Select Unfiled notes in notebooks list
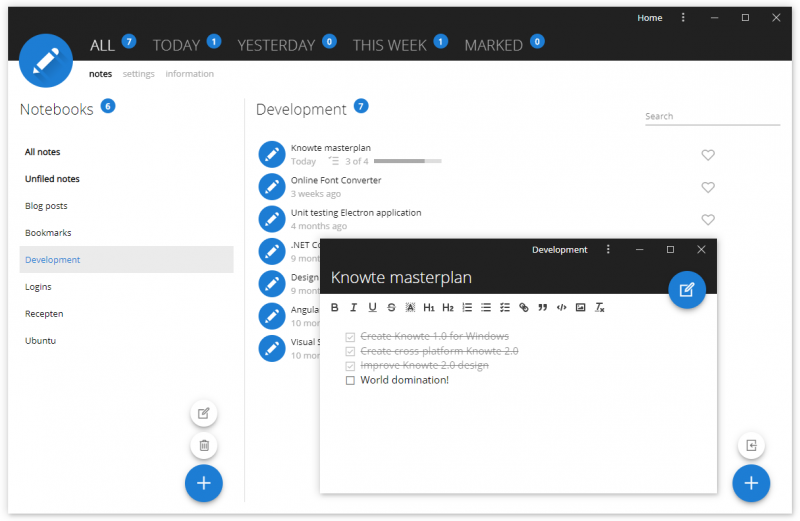Viewport: 800px width, 521px height. tap(127, 179)
